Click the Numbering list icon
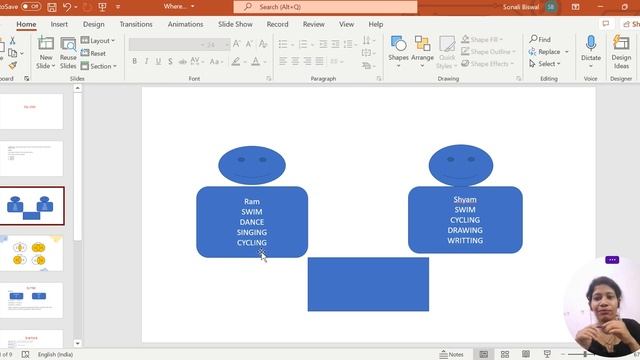 coord(303,44)
